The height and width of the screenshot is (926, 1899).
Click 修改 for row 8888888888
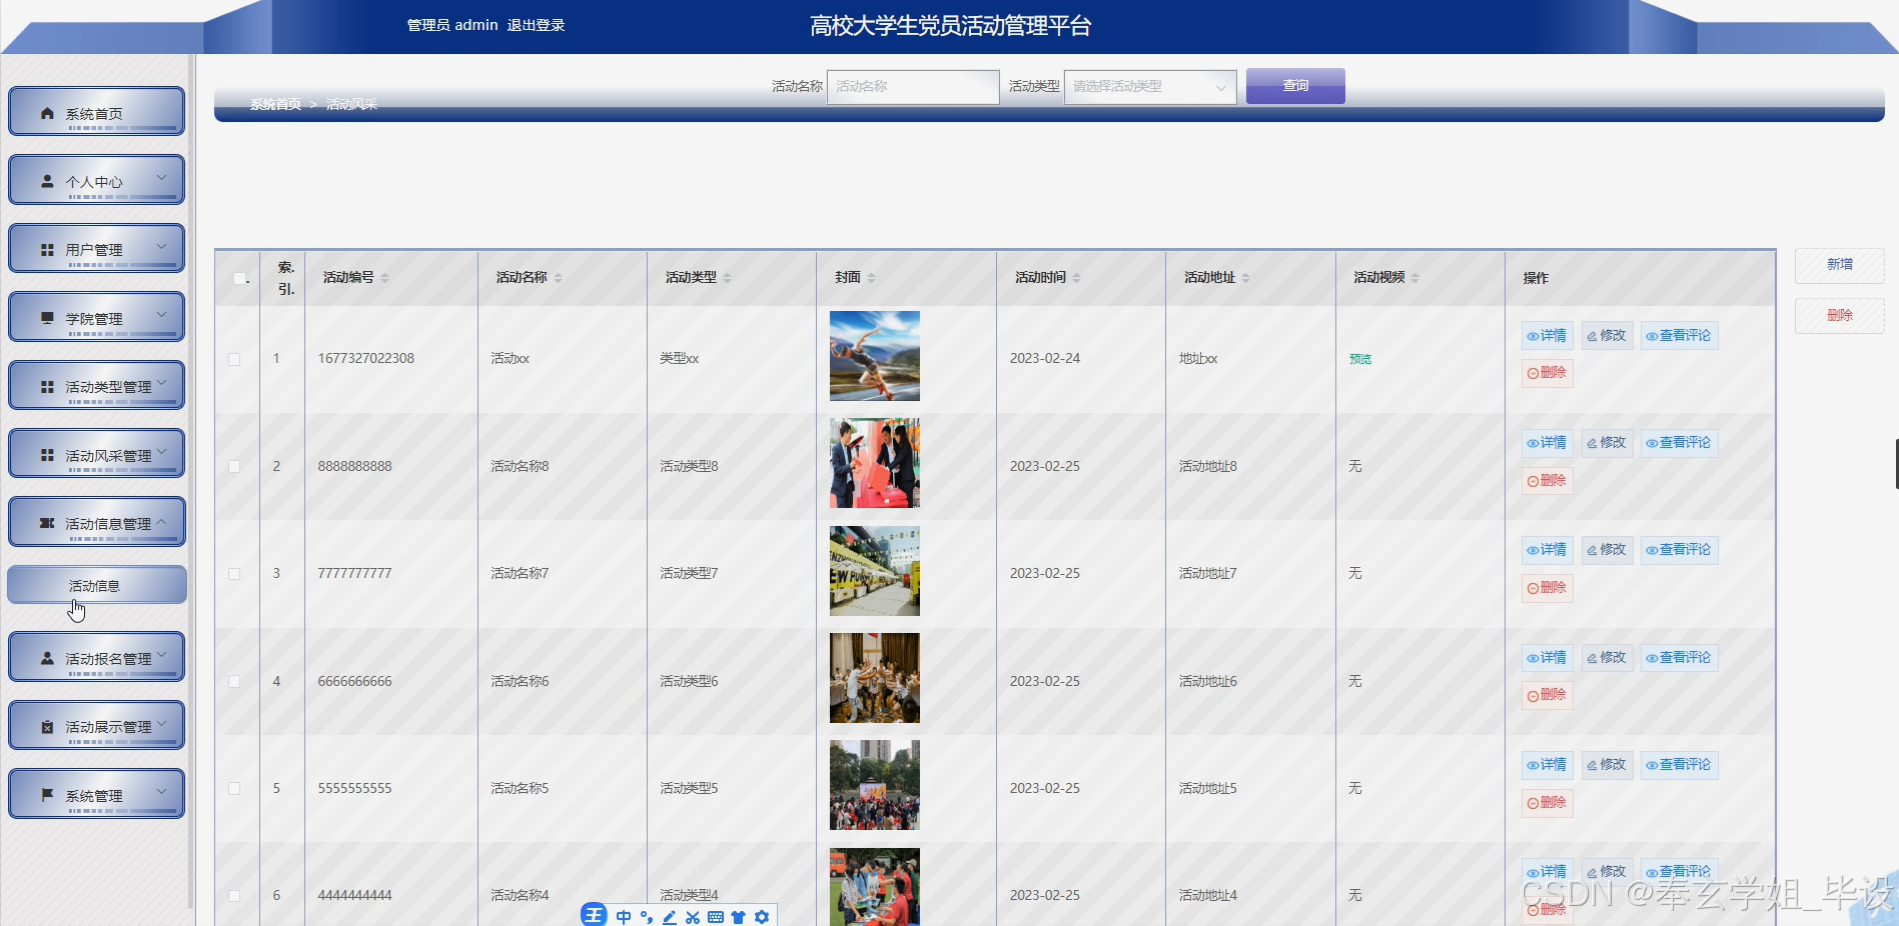click(x=1607, y=443)
